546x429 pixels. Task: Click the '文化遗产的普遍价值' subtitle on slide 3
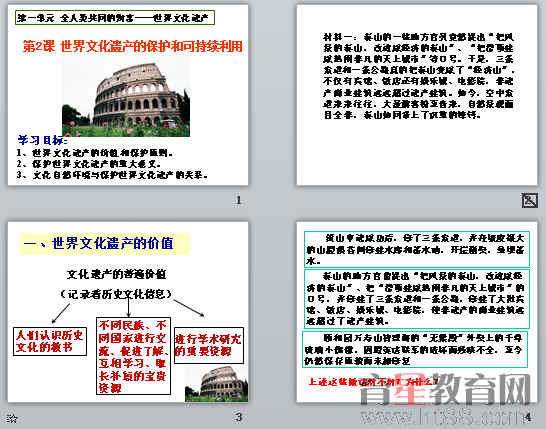pos(116,274)
